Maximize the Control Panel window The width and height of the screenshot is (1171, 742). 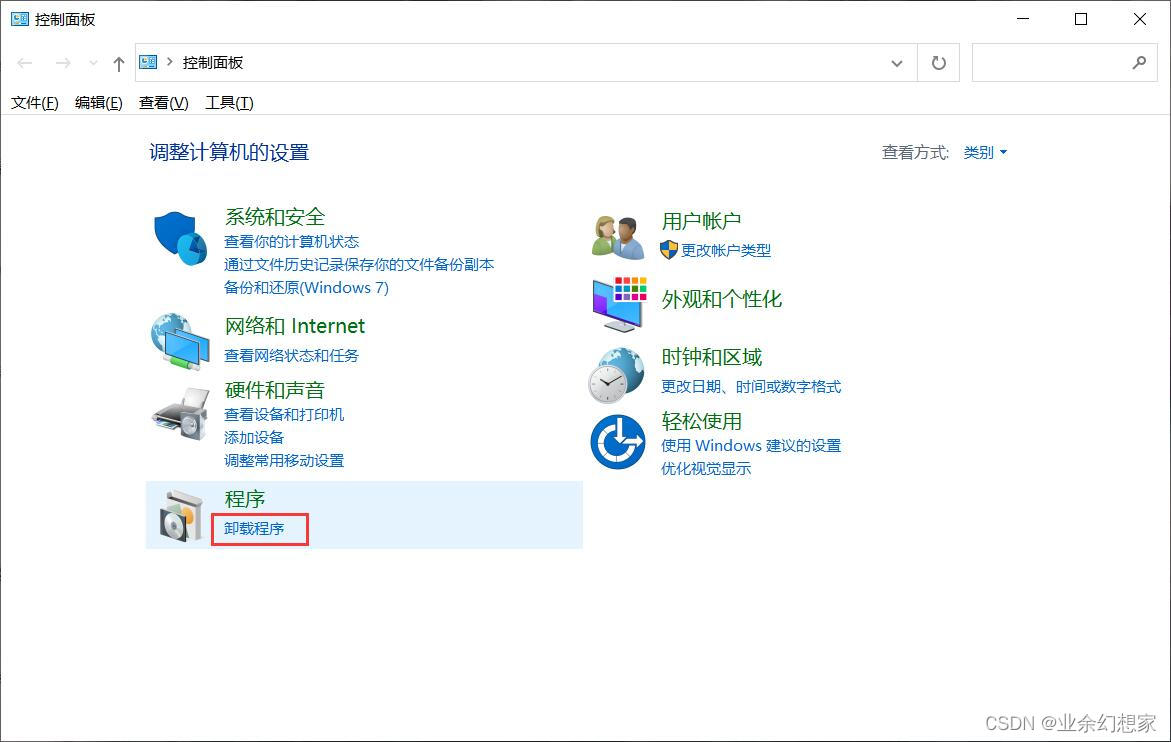tap(1081, 19)
